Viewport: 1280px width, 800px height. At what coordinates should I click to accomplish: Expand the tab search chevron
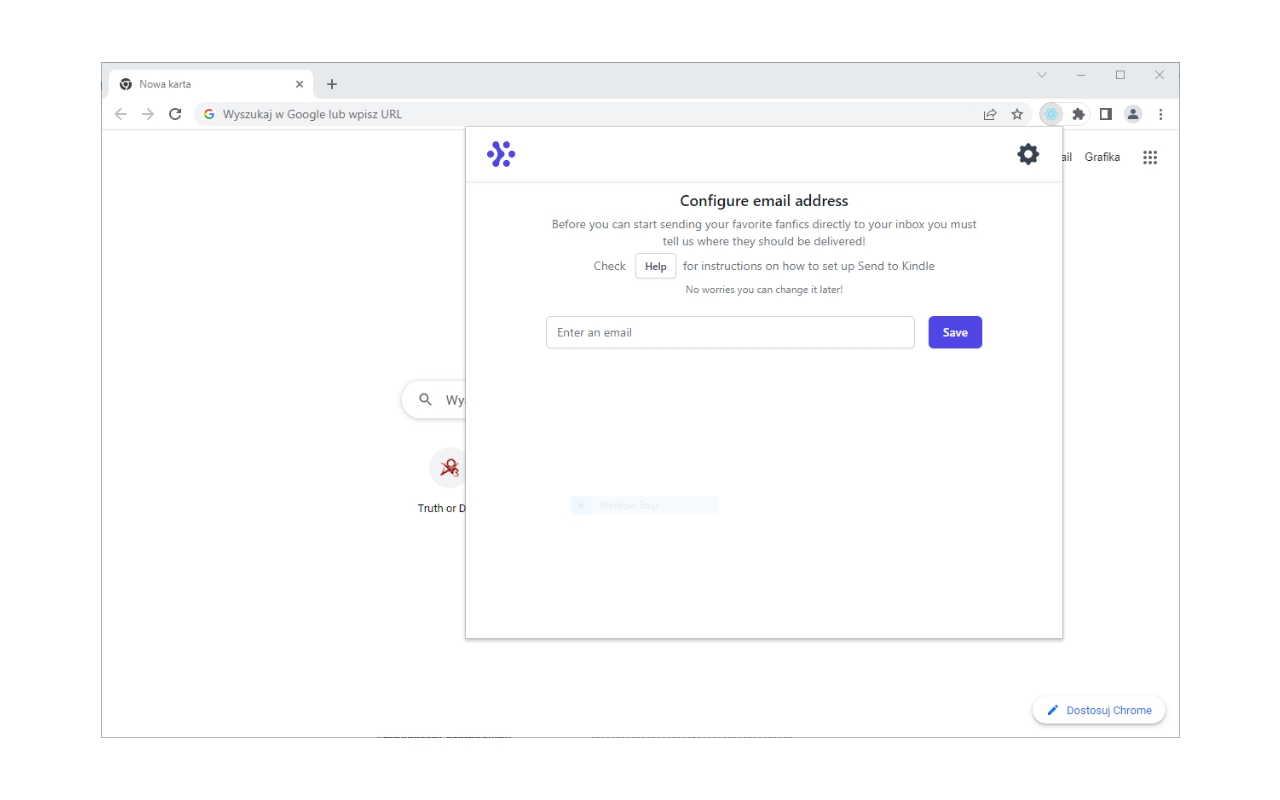[1042, 75]
